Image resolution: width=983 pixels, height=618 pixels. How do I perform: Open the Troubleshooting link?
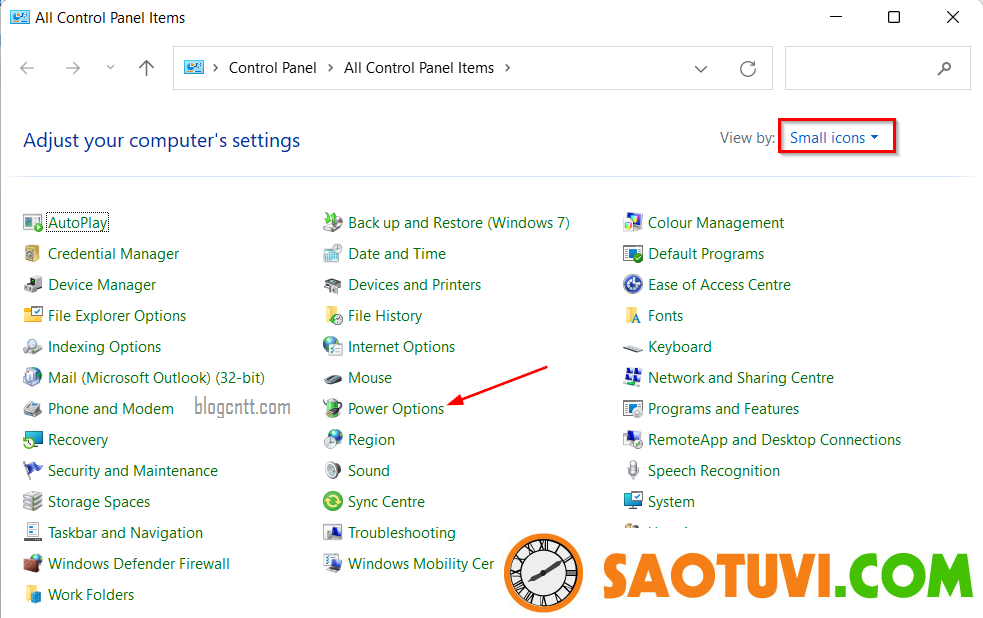coord(402,533)
